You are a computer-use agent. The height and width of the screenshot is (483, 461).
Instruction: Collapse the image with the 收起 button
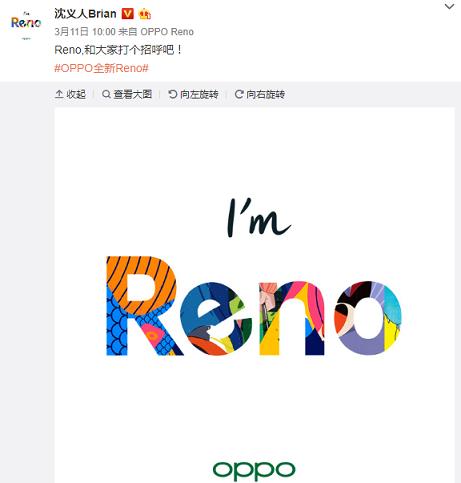coord(70,94)
